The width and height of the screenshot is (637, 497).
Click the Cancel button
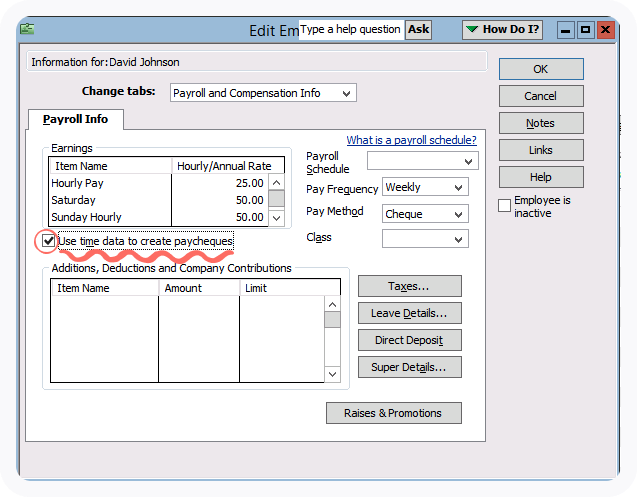pyautogui.click(x=541, y=96)
